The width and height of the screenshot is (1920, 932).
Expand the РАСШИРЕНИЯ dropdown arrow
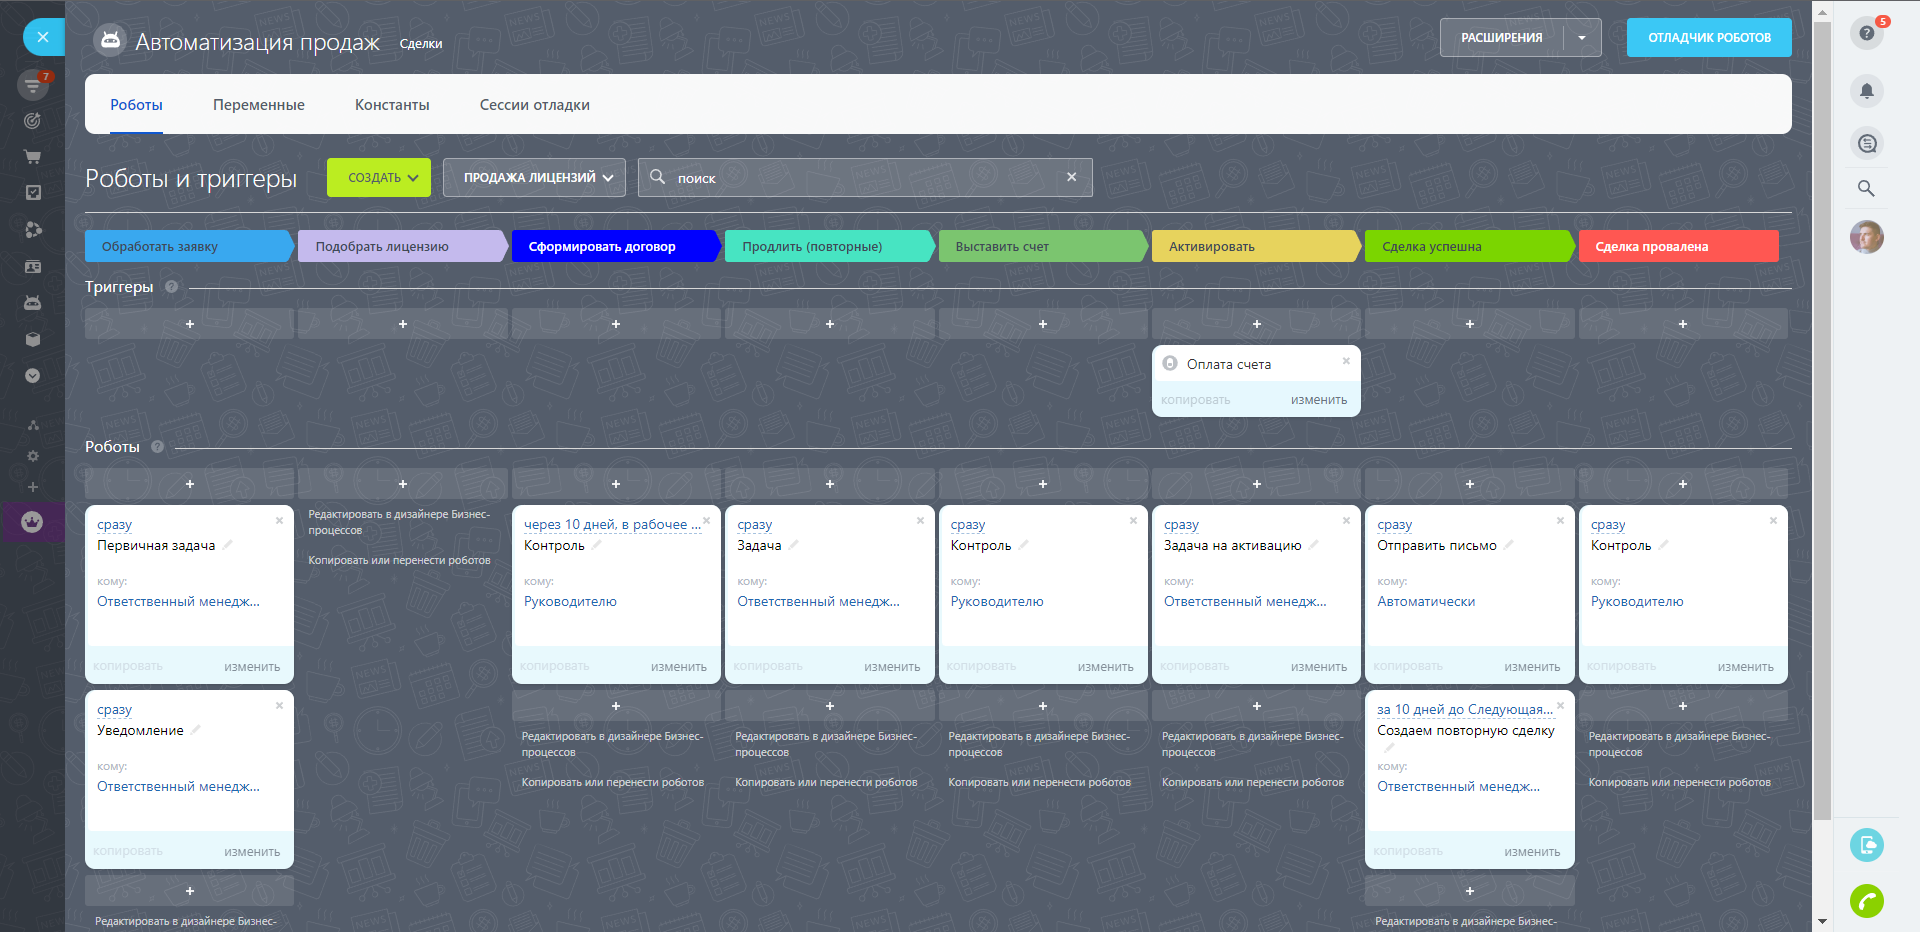click(1582, 38)
